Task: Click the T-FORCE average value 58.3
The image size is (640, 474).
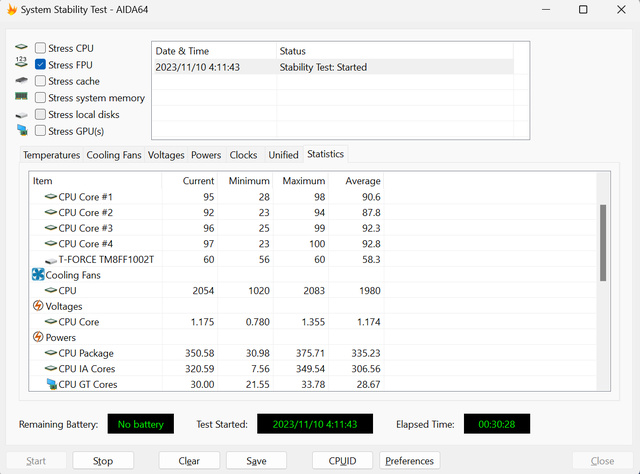Action: click(371, 260)
